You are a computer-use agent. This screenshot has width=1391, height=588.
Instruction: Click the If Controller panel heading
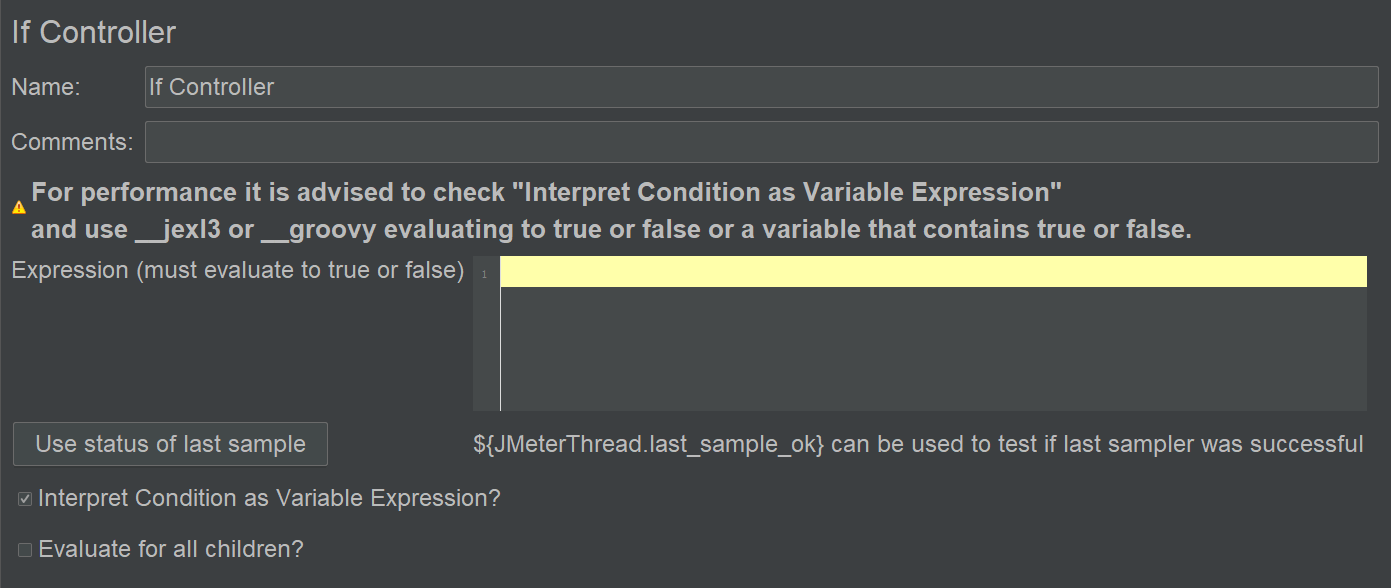click(94, 32)
